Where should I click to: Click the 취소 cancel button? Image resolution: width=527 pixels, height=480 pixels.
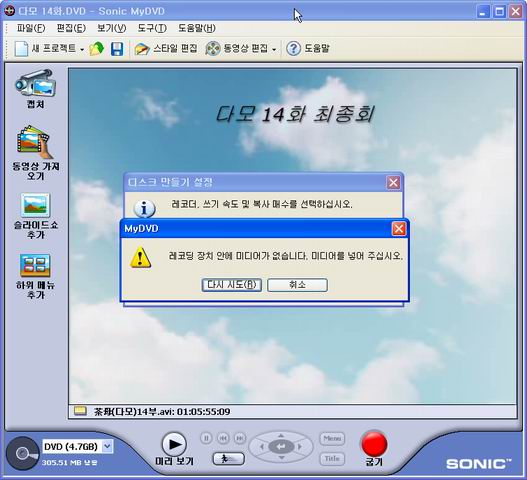coord(297,285)
